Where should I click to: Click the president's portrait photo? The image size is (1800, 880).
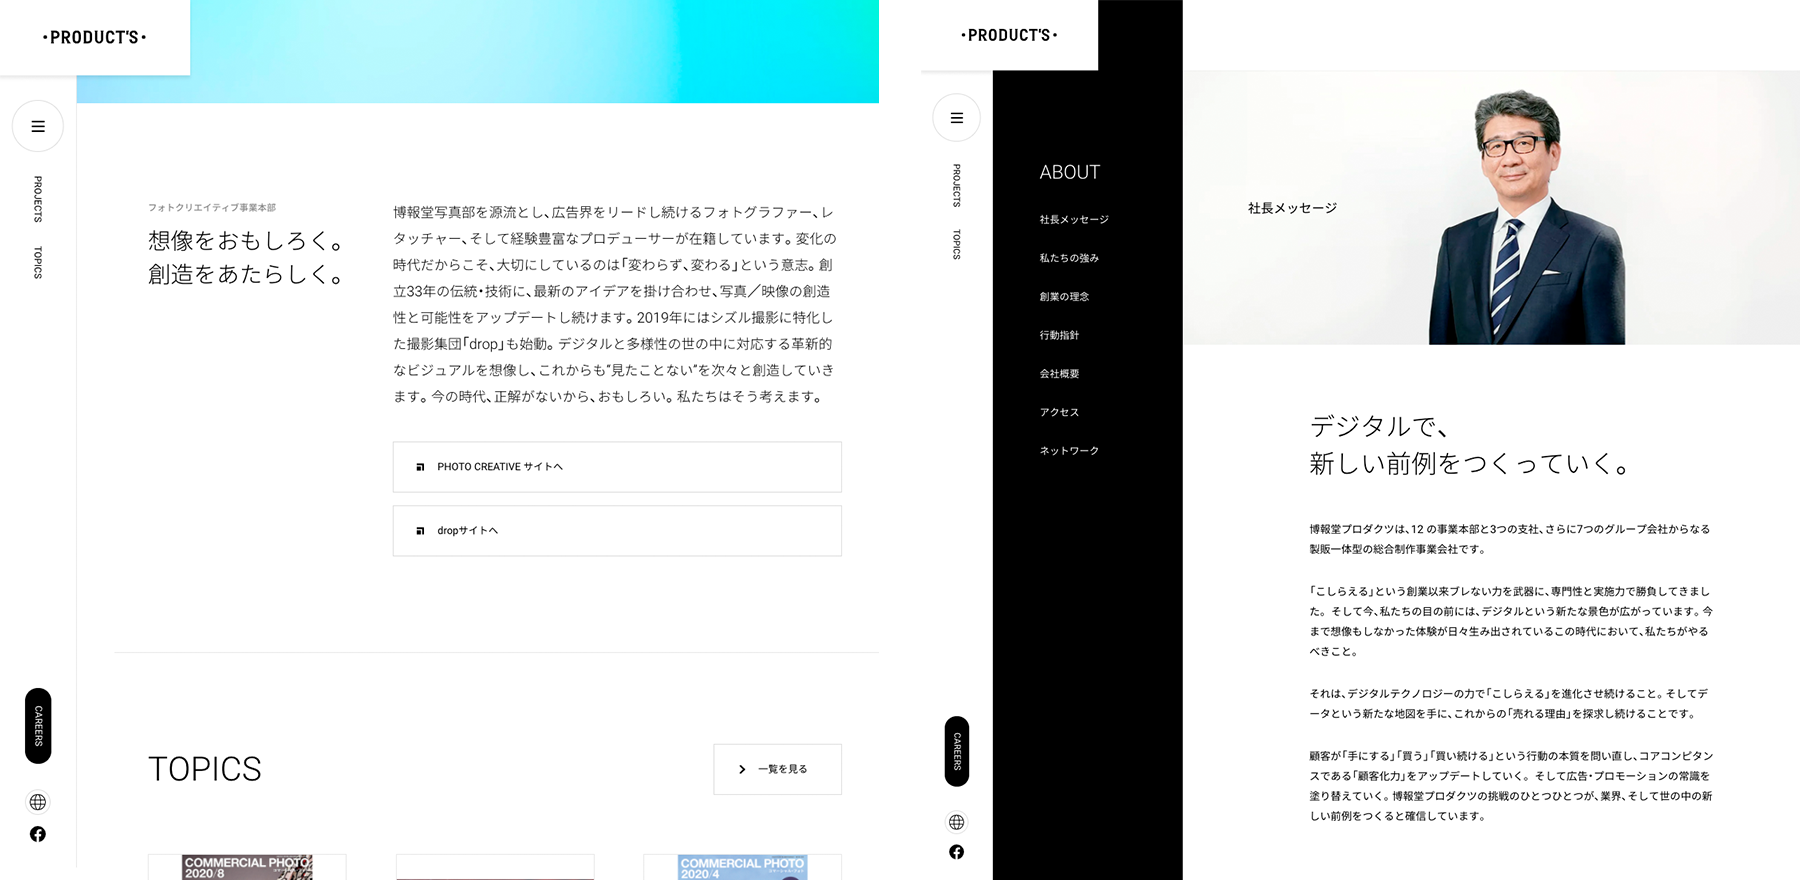(1527, 217)
